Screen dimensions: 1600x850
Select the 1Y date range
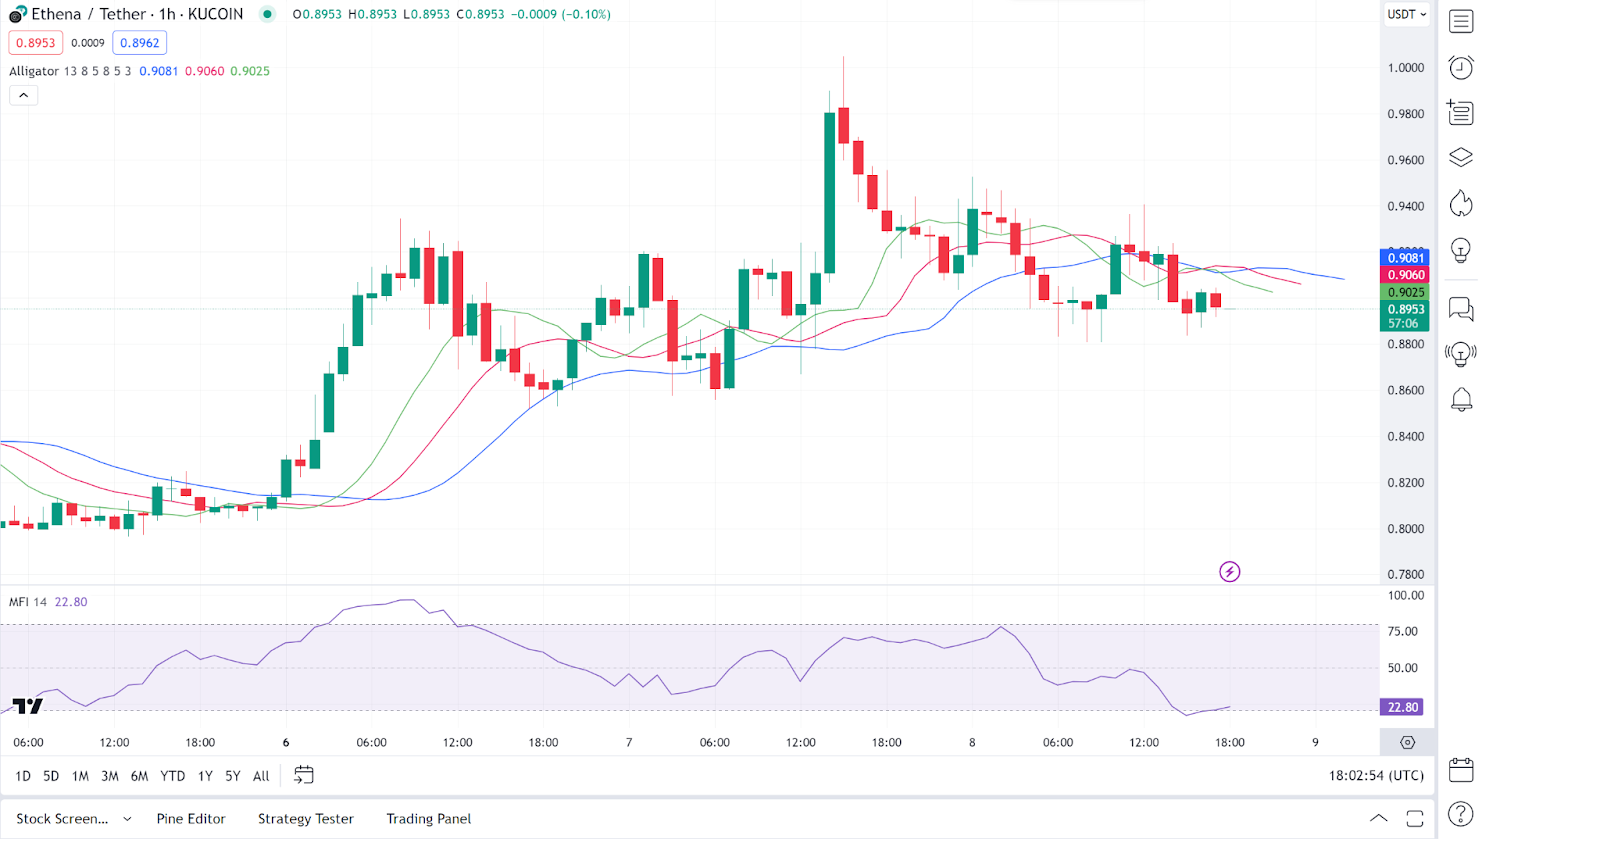[205, 776]
